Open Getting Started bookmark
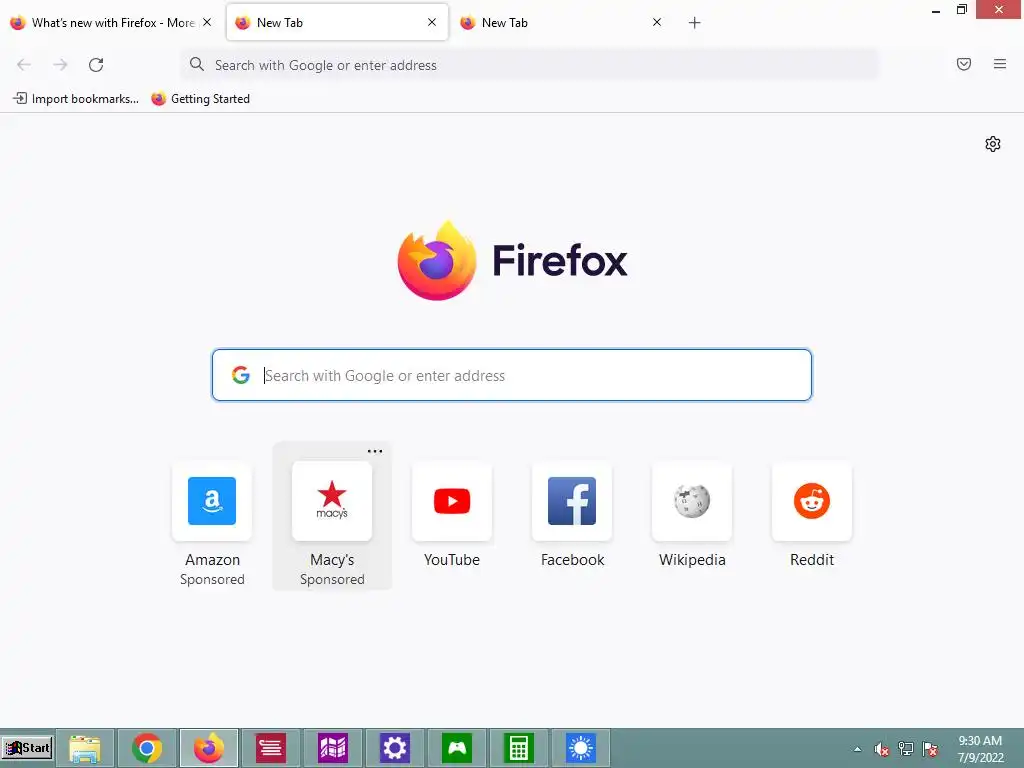Viewport: 1024px width, 768px height. pos(200,99)
